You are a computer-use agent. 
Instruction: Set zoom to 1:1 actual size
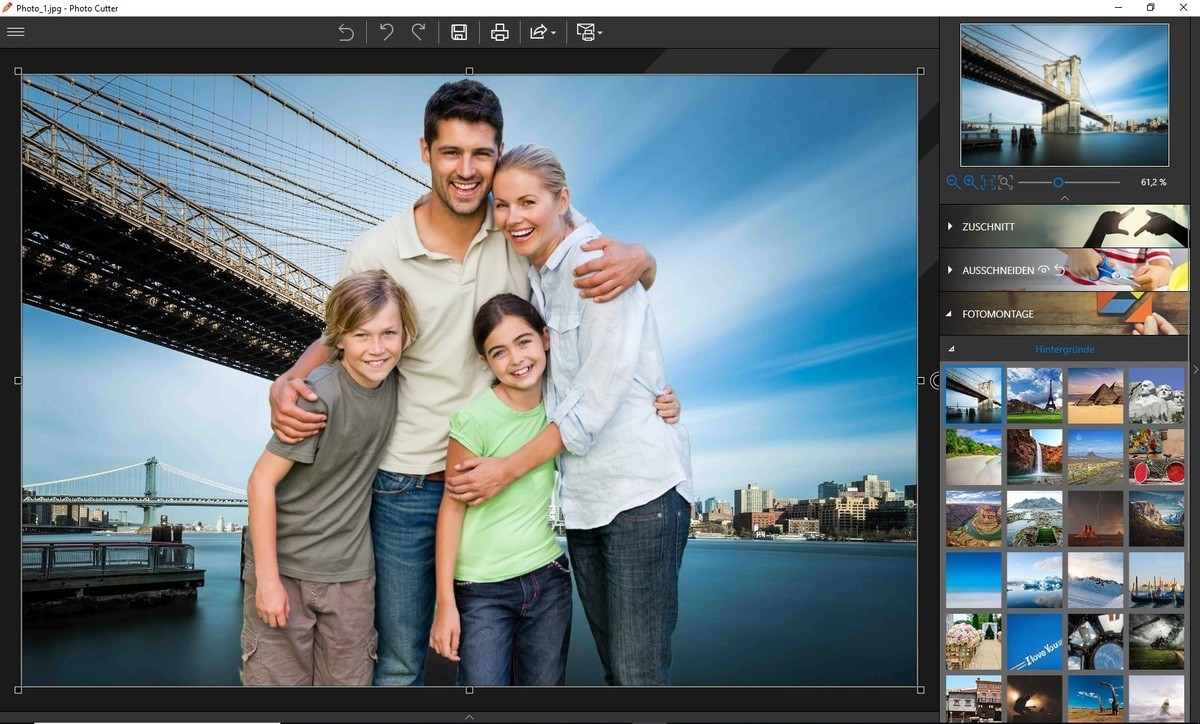click(988, 182)
